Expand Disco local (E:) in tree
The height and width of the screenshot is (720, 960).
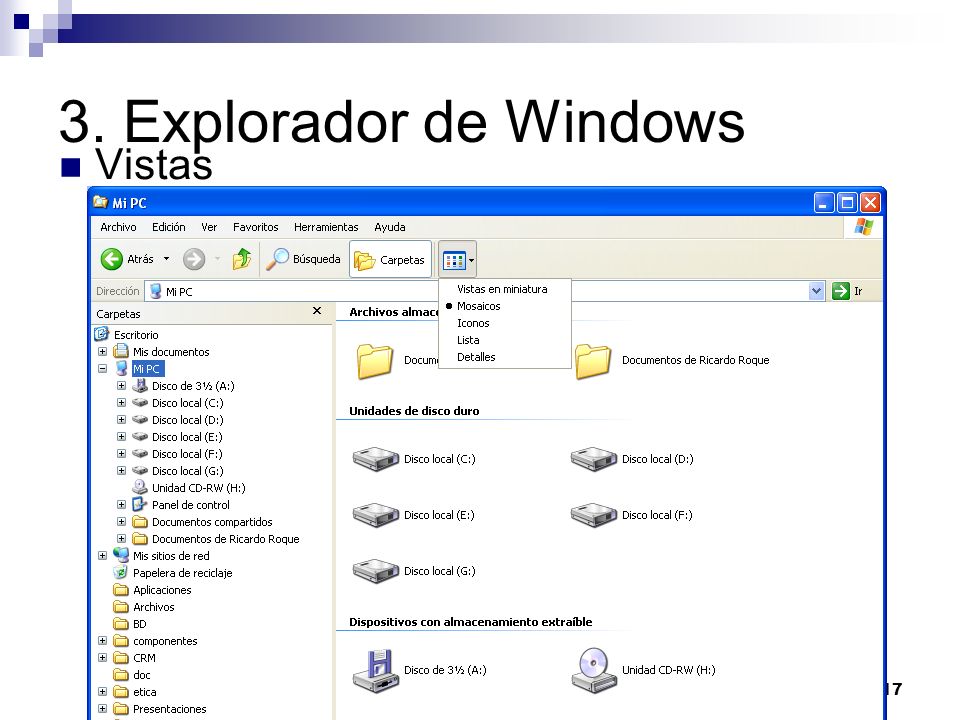(x=121, y=437)
